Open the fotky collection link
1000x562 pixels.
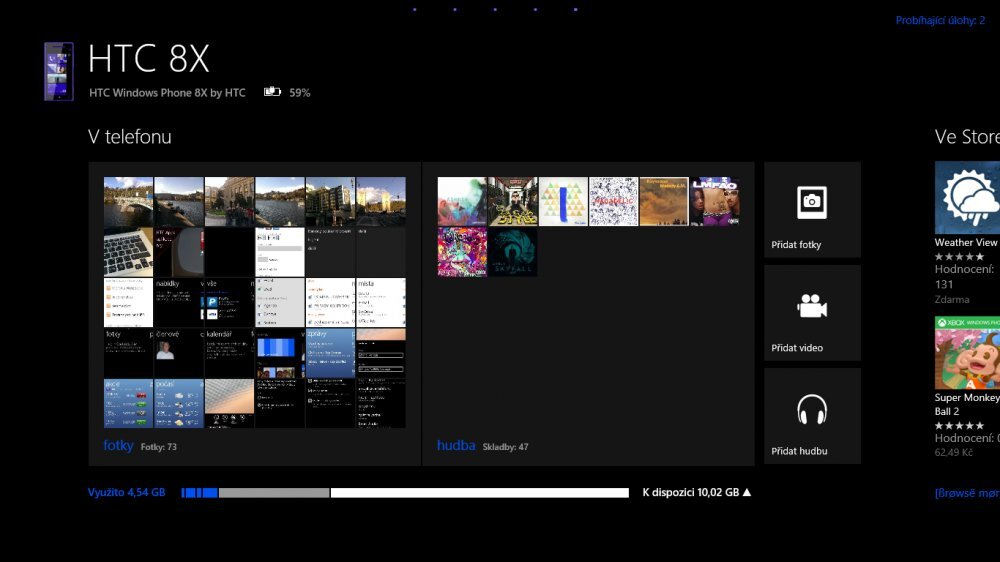coord(118,445)
